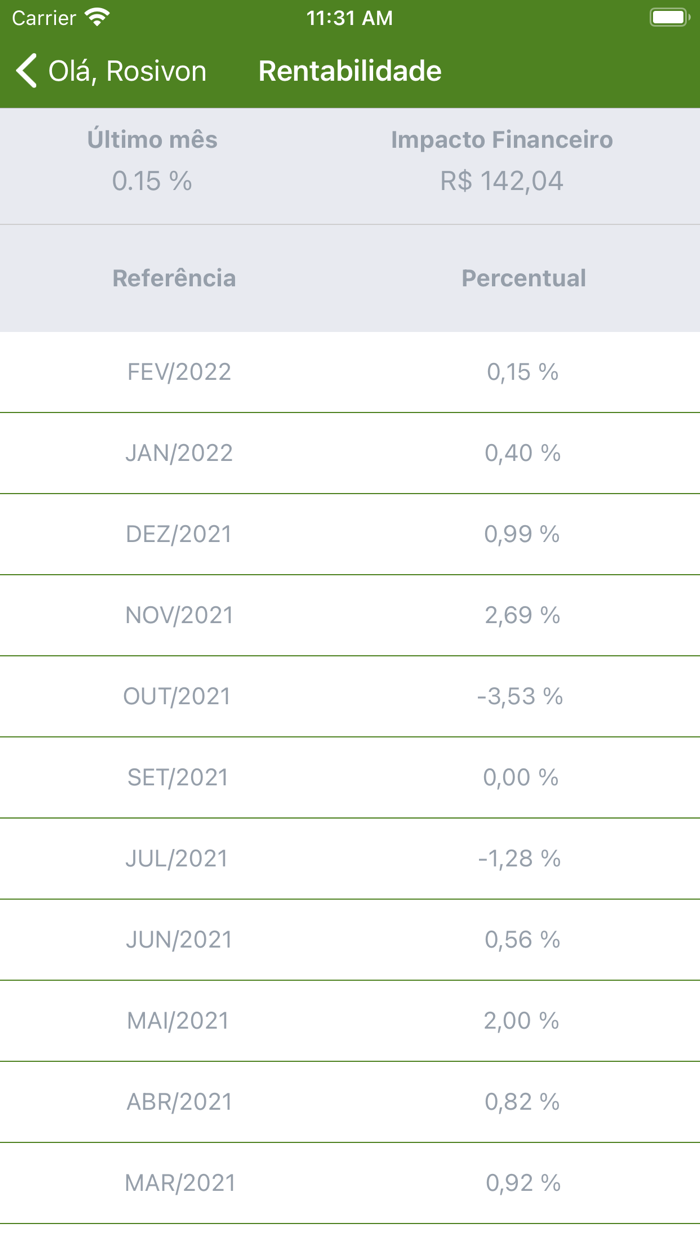Select the JAN/2022 row
The image size is (700, 1244).
tap(350, 453)
